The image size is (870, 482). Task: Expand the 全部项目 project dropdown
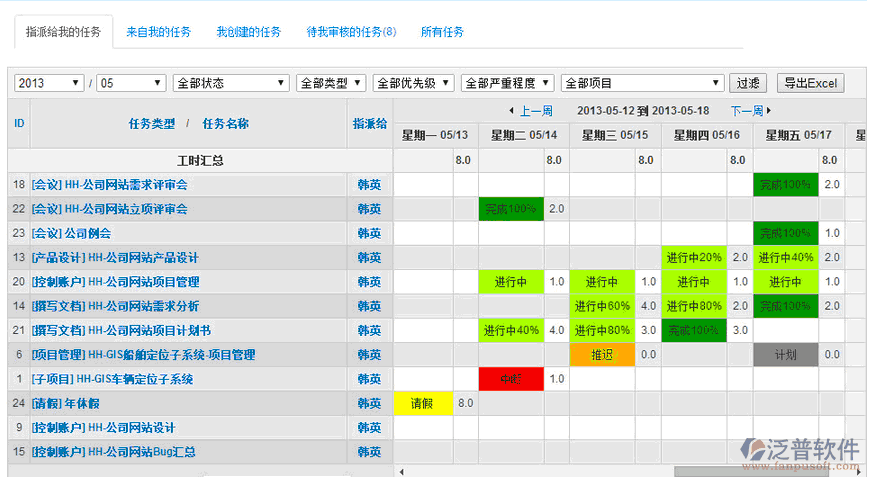click(x=642, y=83)
